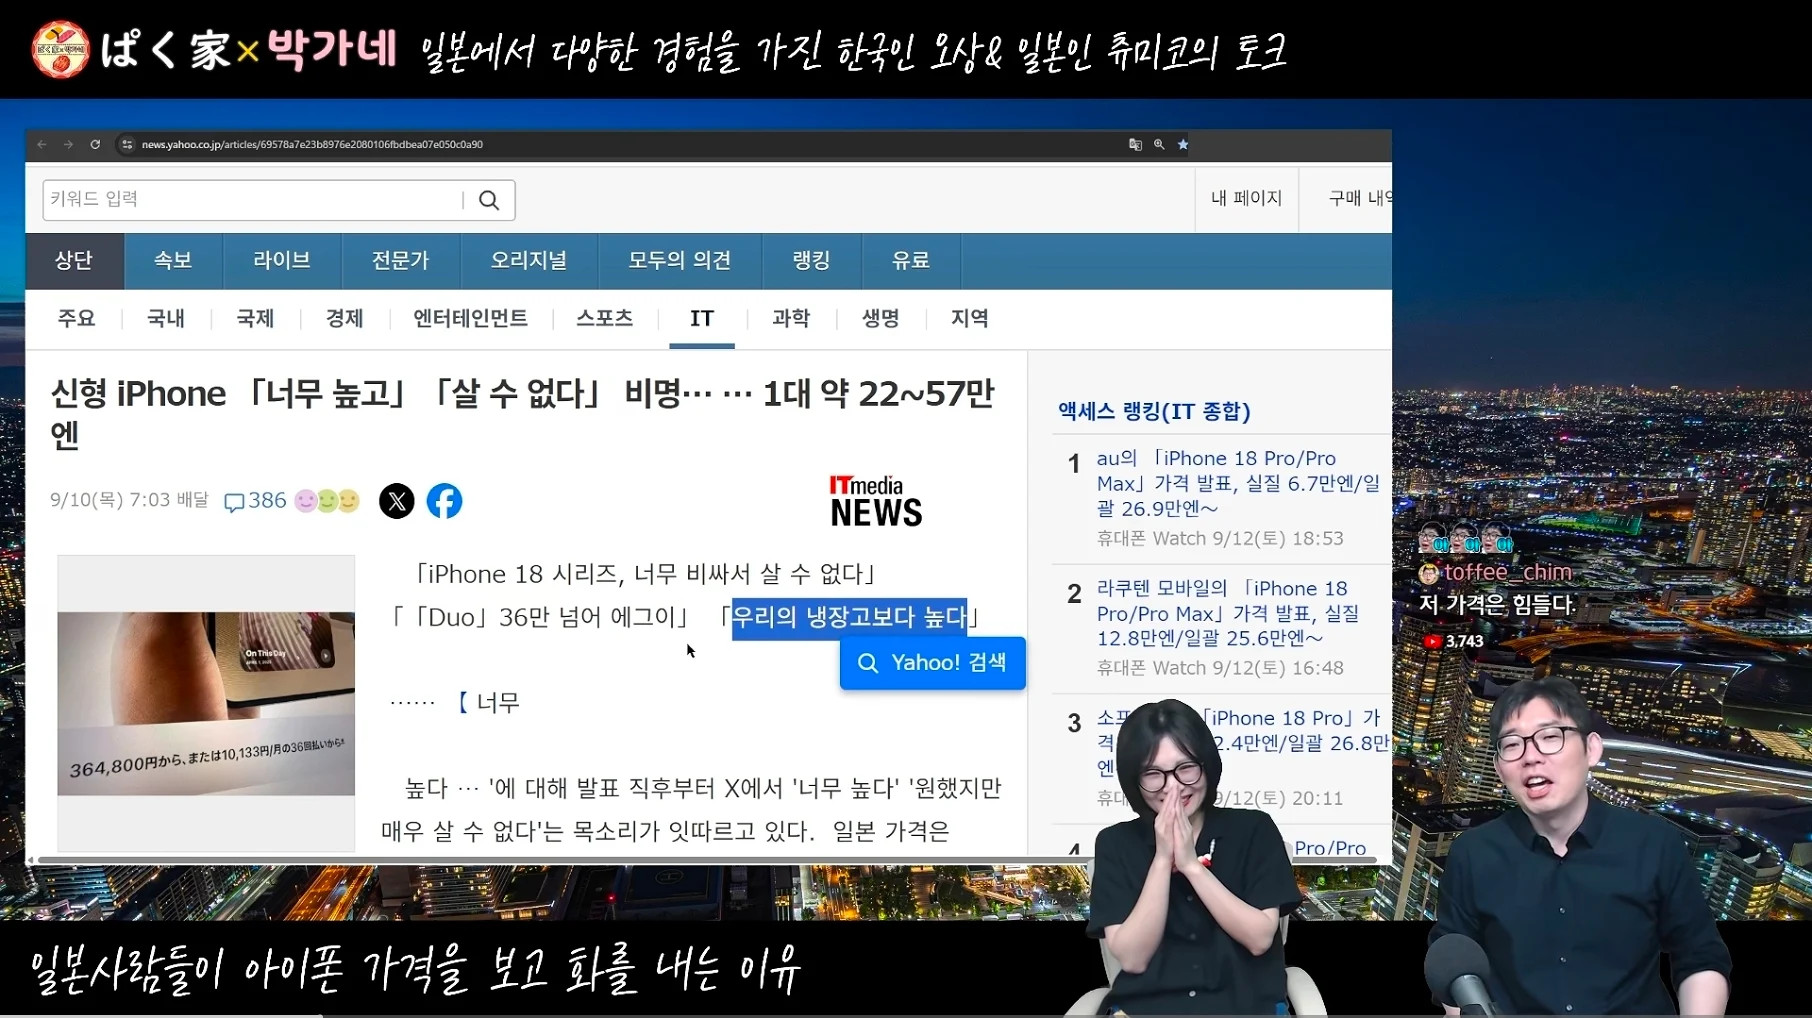Click the address bar URL
Viewport: 1812px width, 1018px height.
(x=312, y=145)
